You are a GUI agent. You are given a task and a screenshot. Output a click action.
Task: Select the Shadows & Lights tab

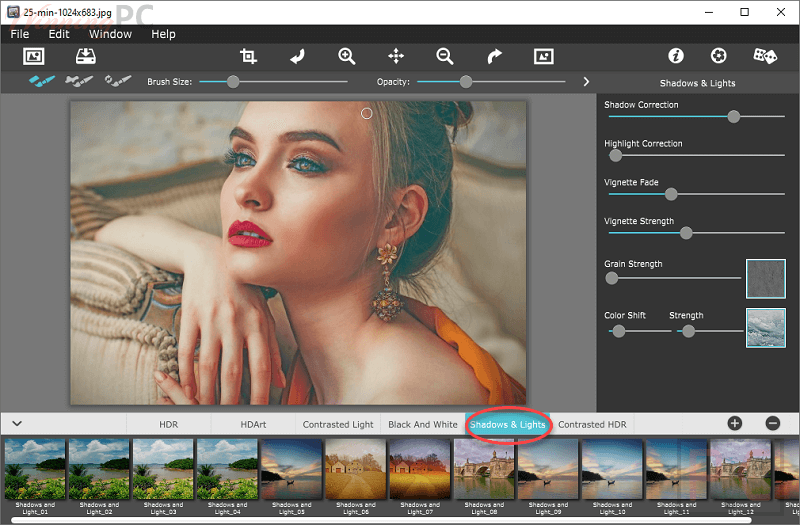pyautogui.click(x=508, y=424)
